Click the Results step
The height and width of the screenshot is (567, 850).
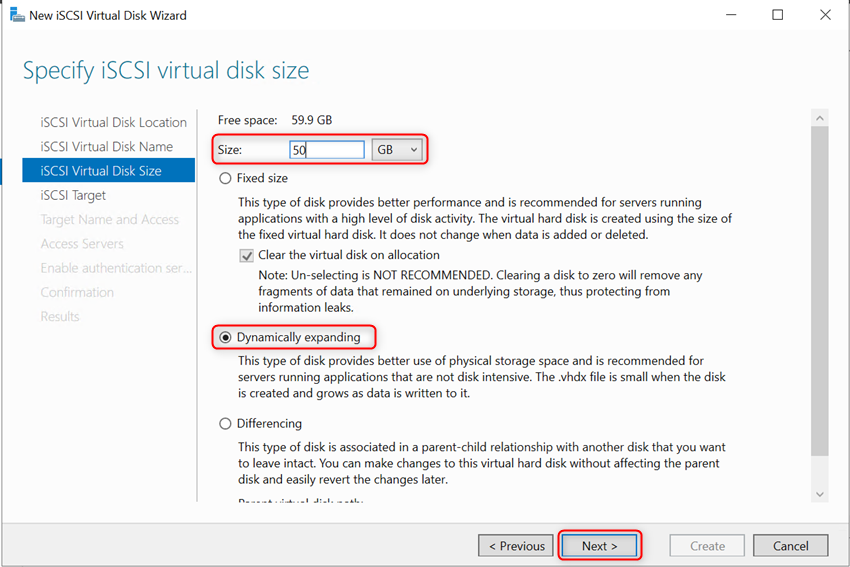click(x=60, y=317)
